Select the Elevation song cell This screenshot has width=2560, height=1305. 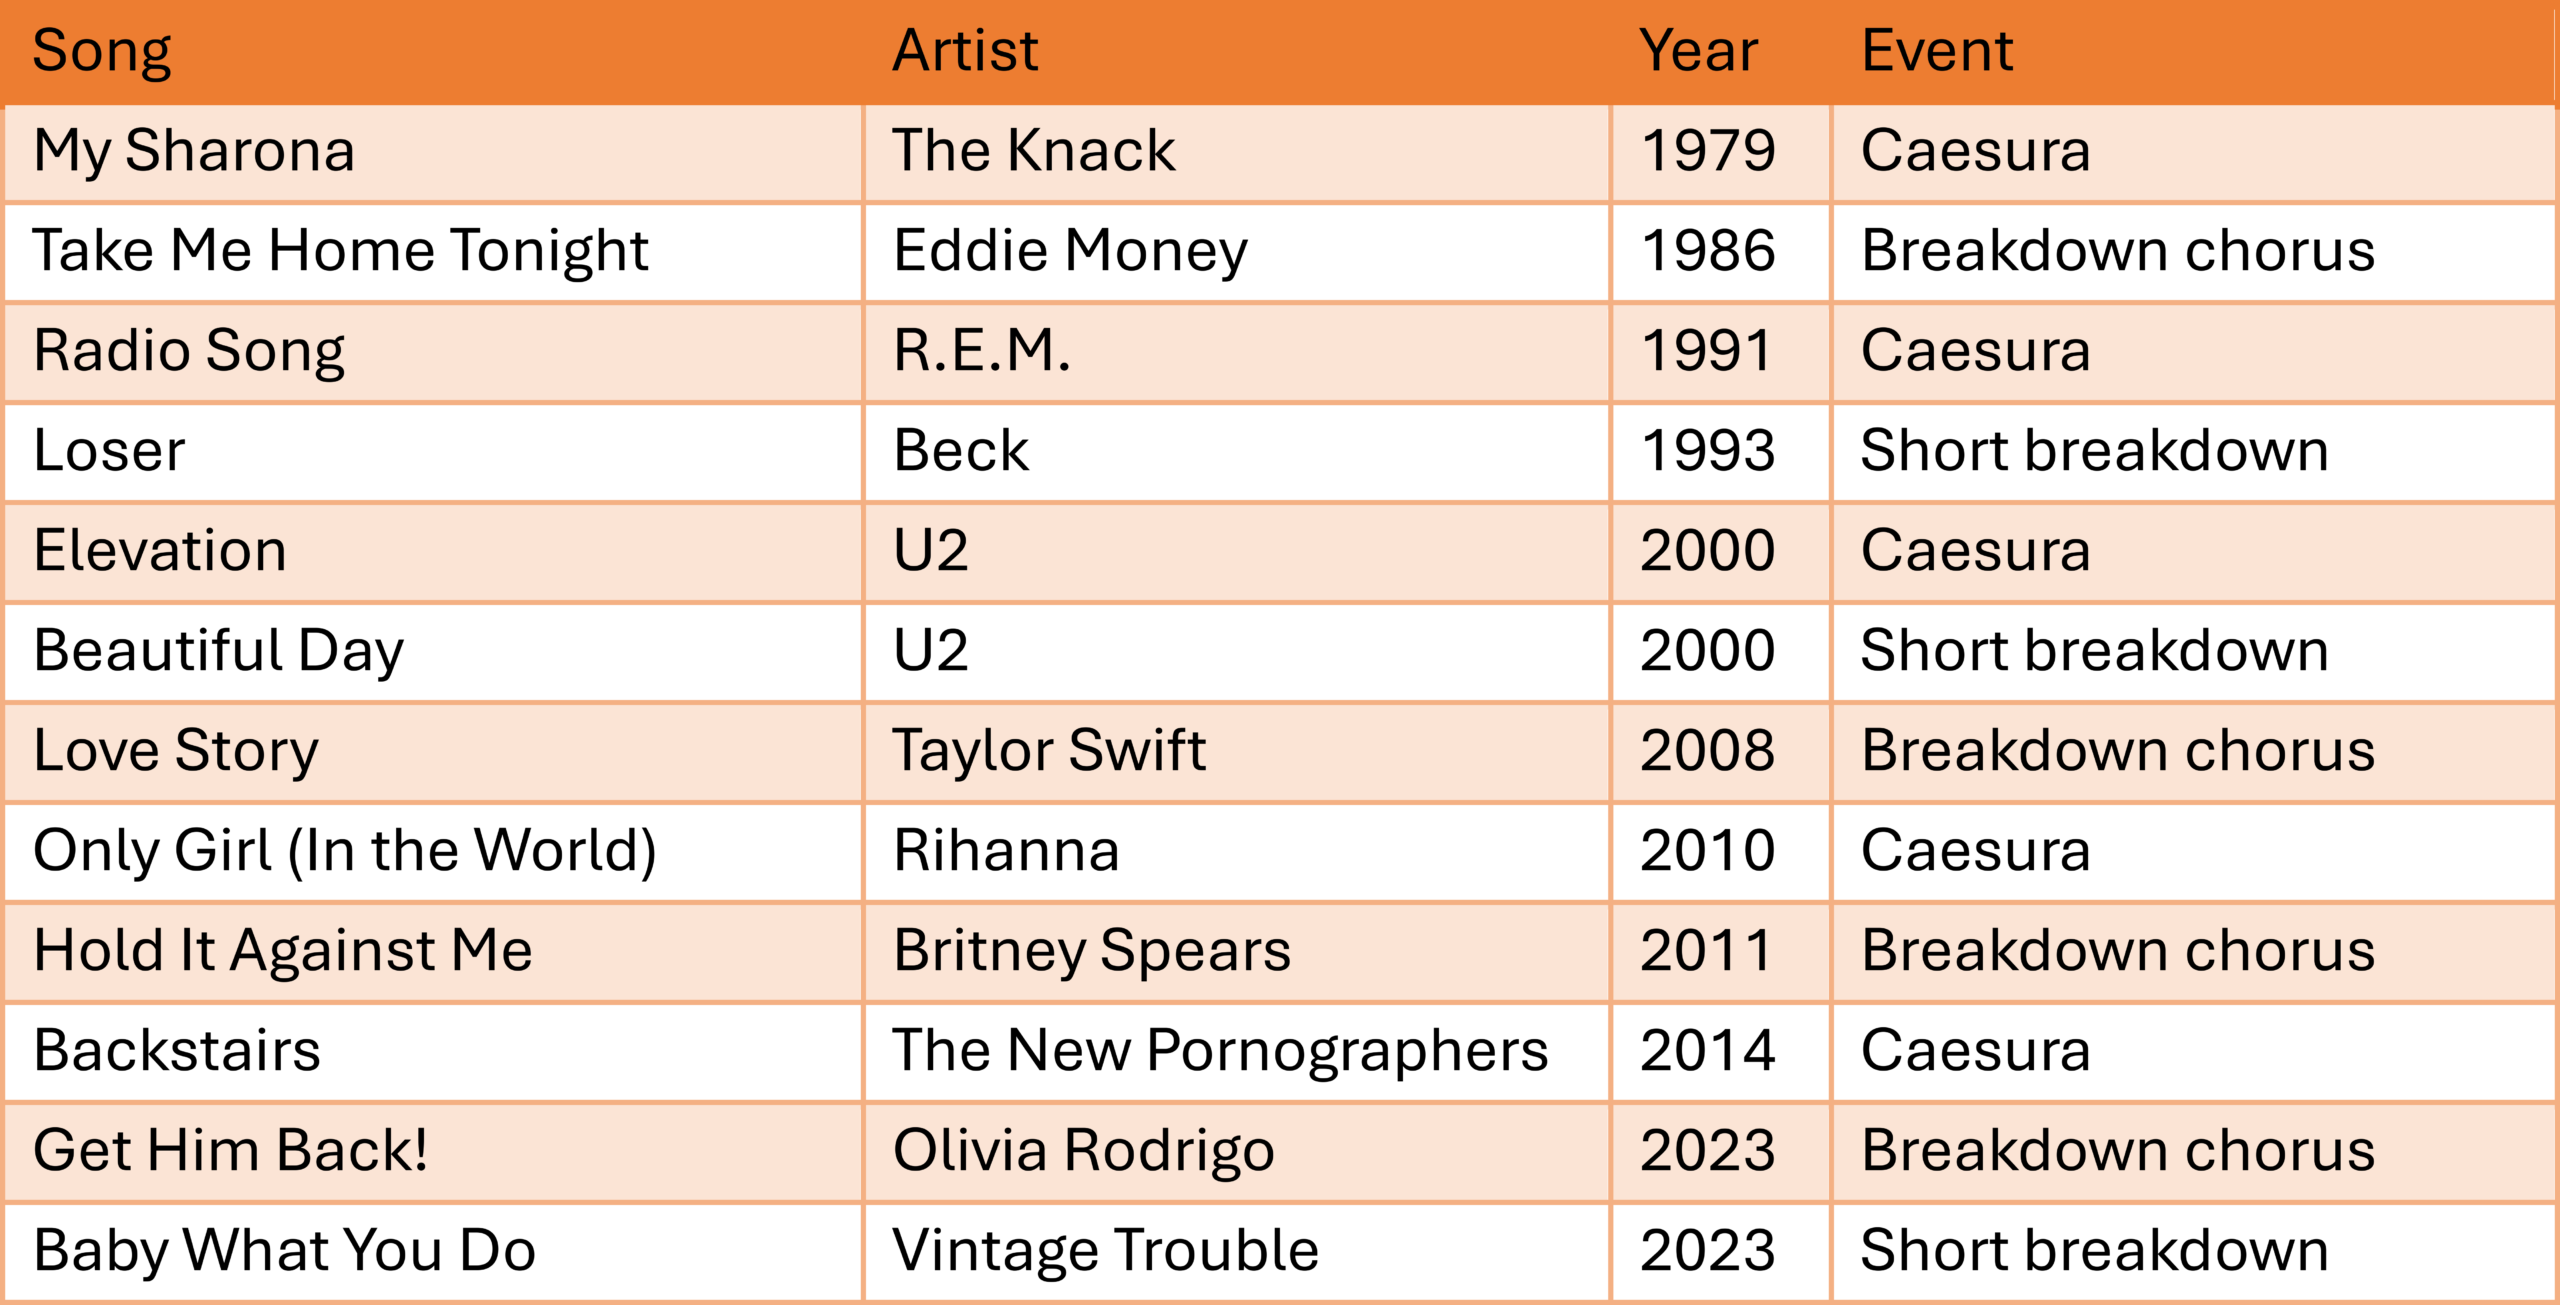click(x=433, y=552)
